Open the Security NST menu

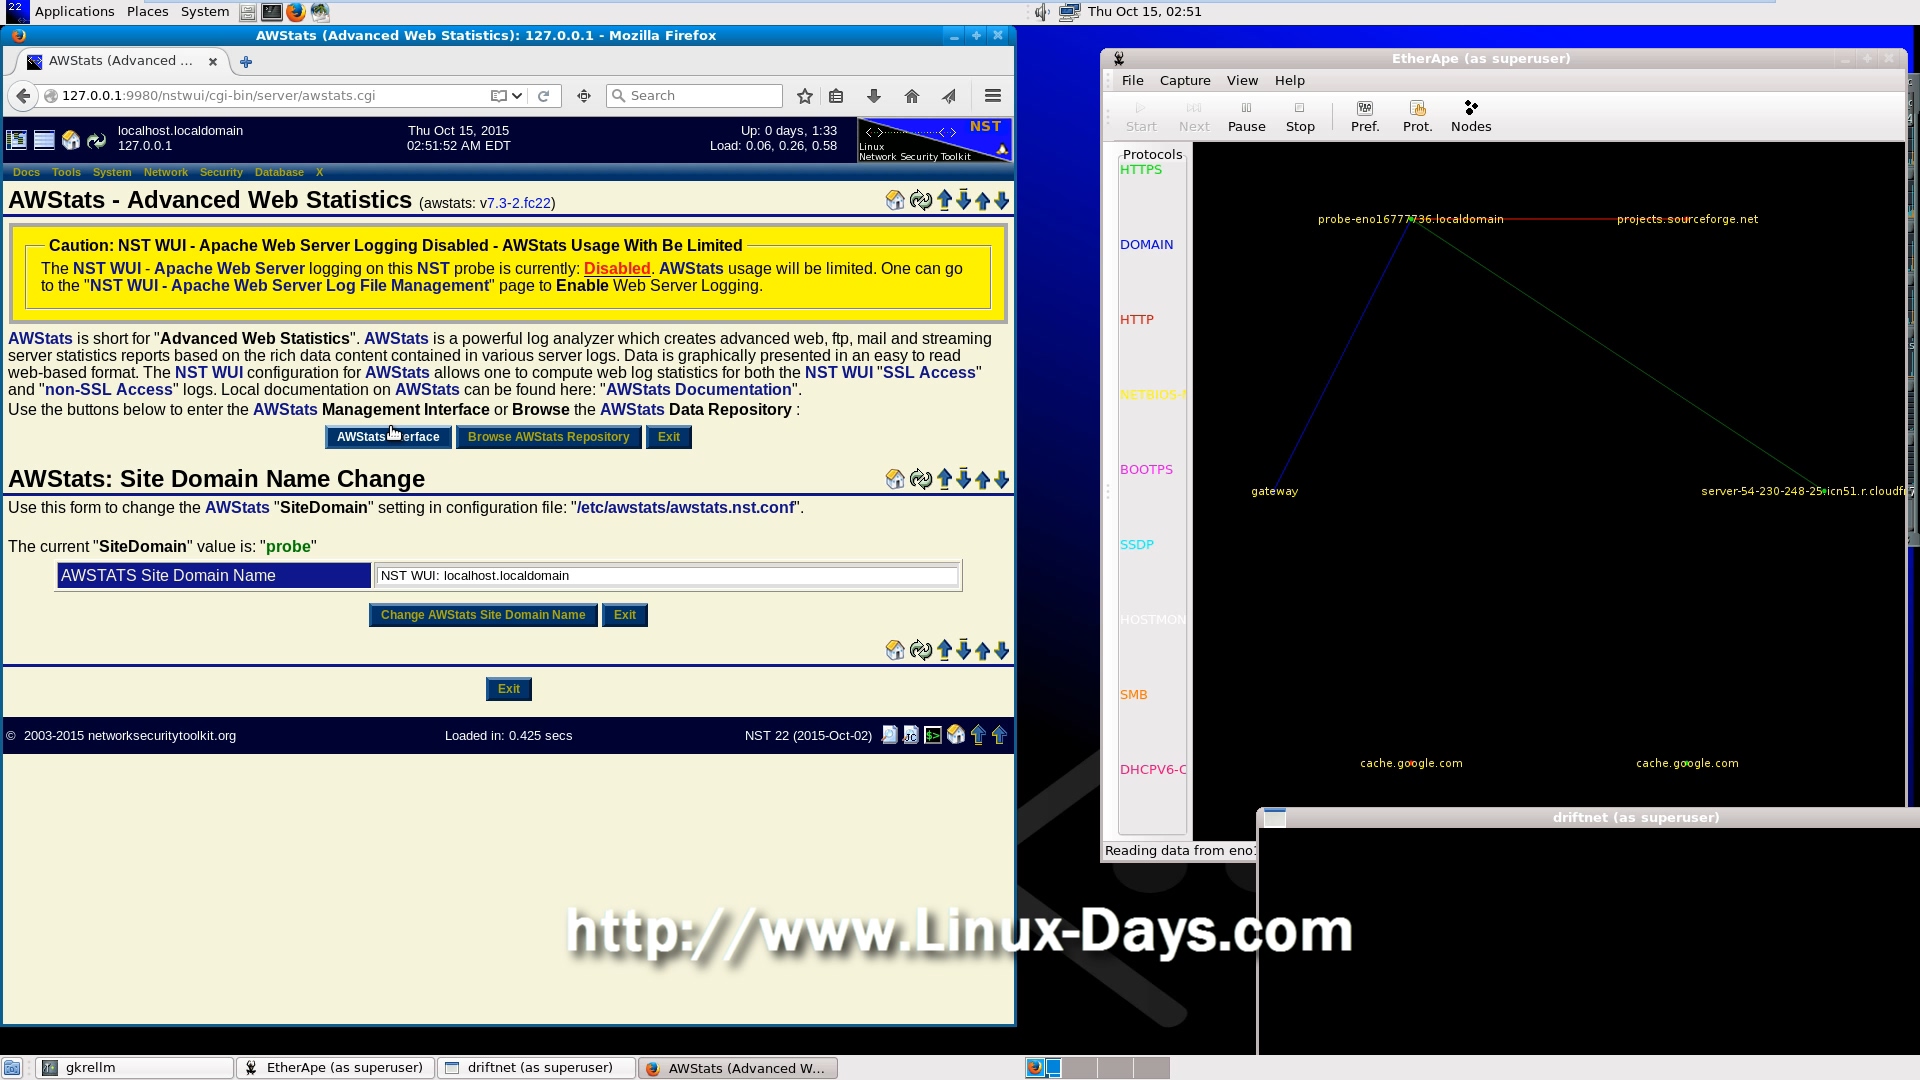pyautogui.click(x=221, y=173)
